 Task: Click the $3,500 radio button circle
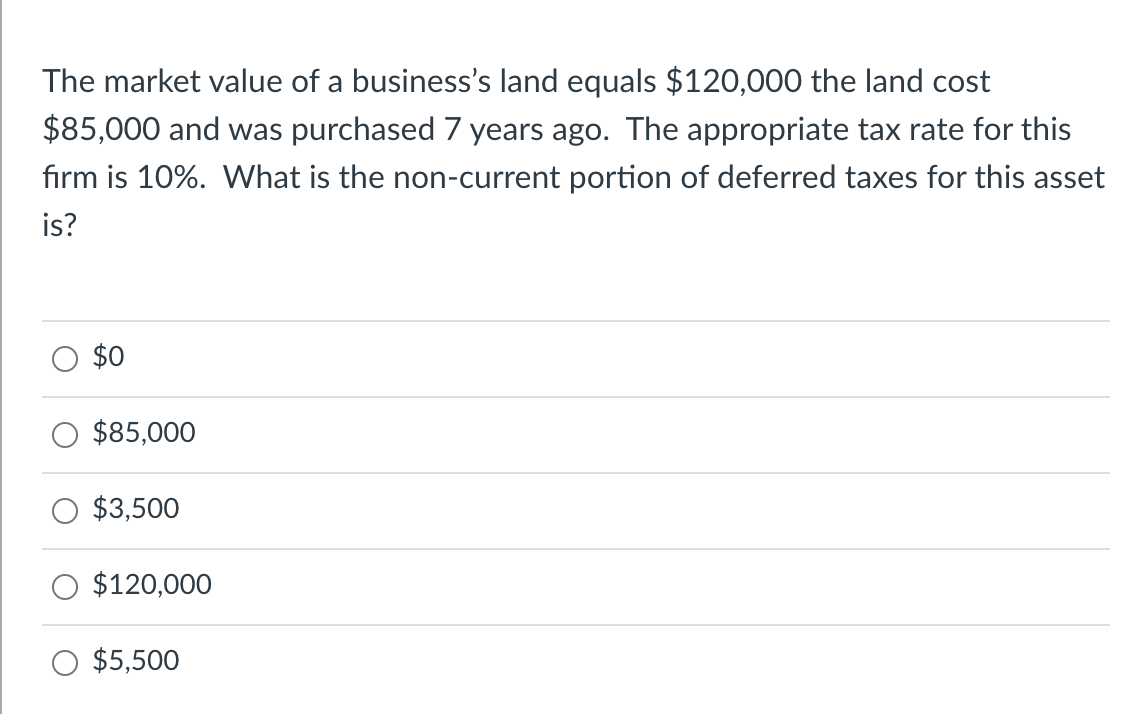coord(65,510)
